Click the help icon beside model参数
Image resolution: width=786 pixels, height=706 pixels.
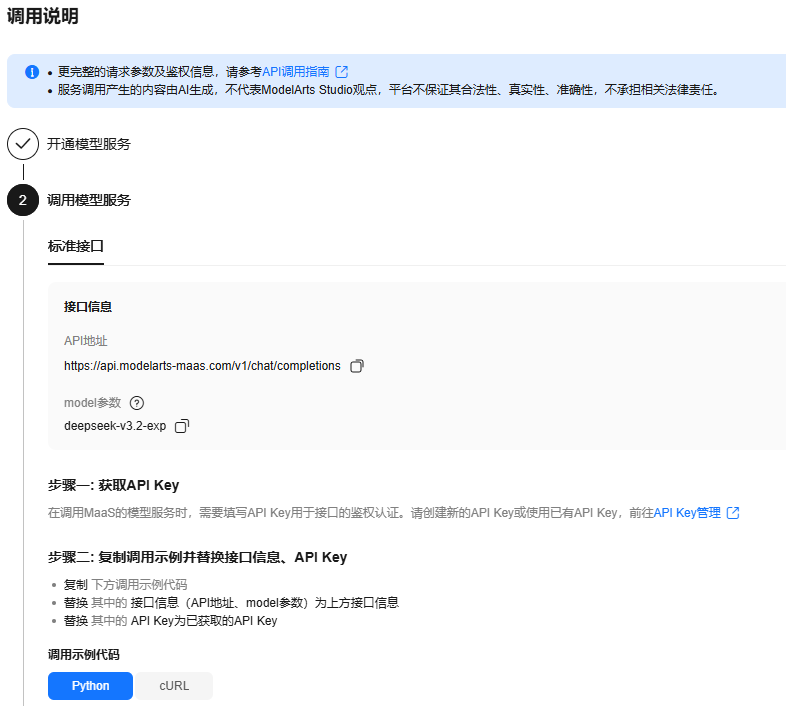(137, 403)
